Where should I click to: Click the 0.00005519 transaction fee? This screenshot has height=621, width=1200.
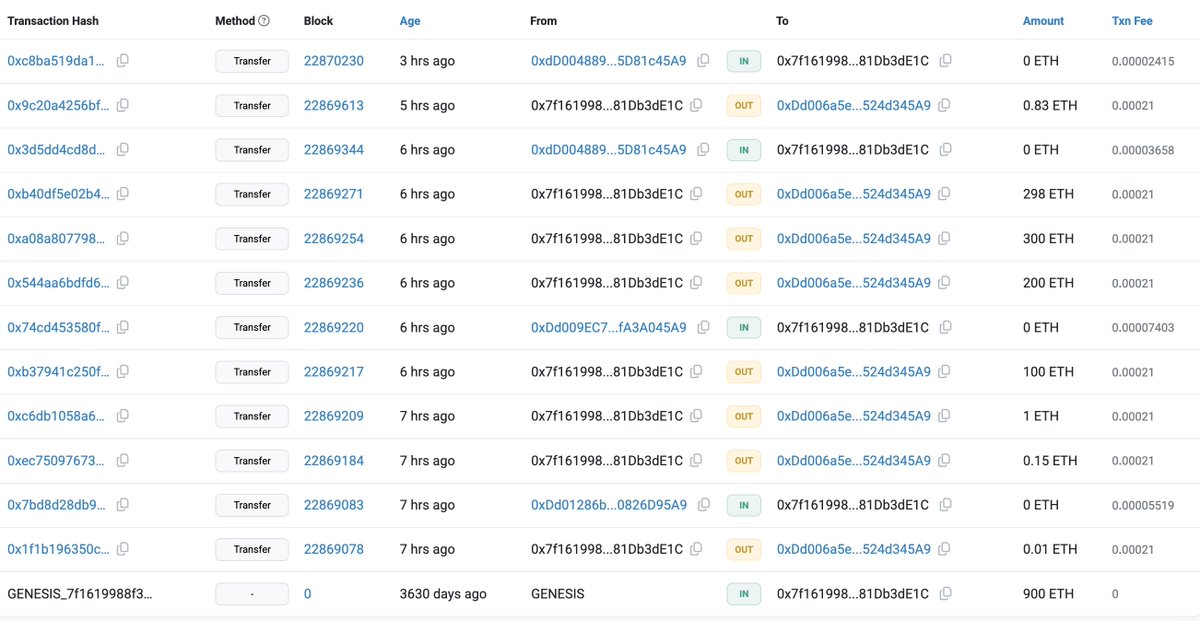(1143, 505)
